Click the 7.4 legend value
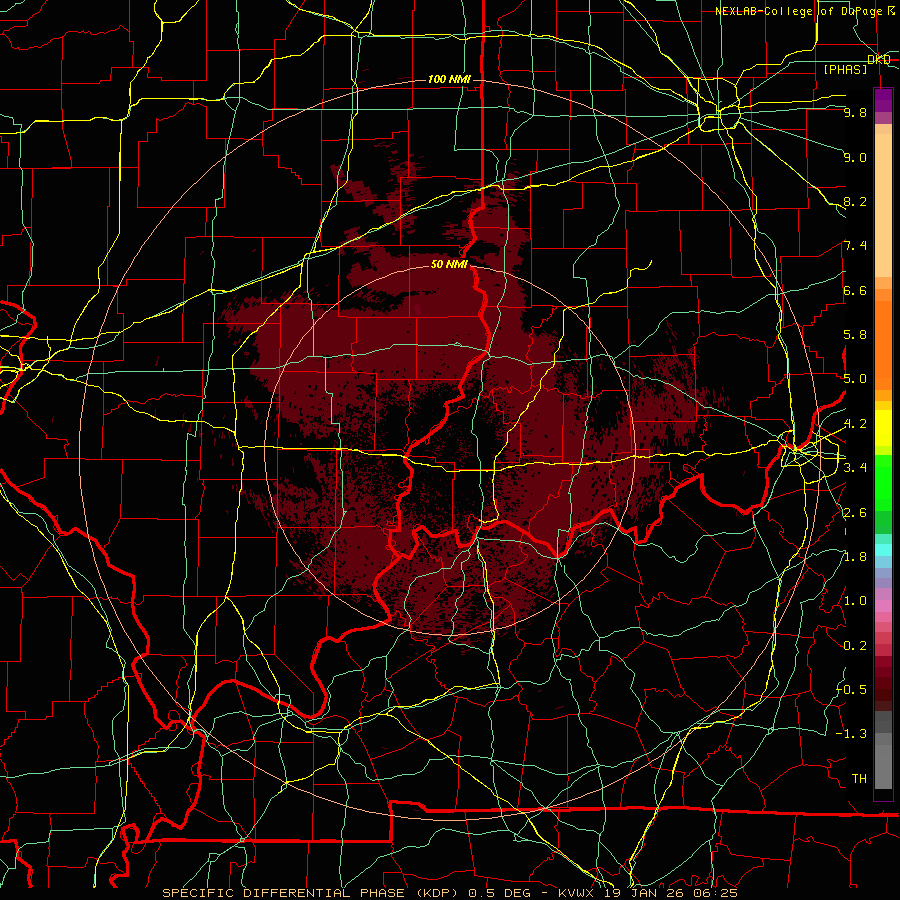Image resolution: width=900 pixels, height=900 pixels. tap(855, 246)
